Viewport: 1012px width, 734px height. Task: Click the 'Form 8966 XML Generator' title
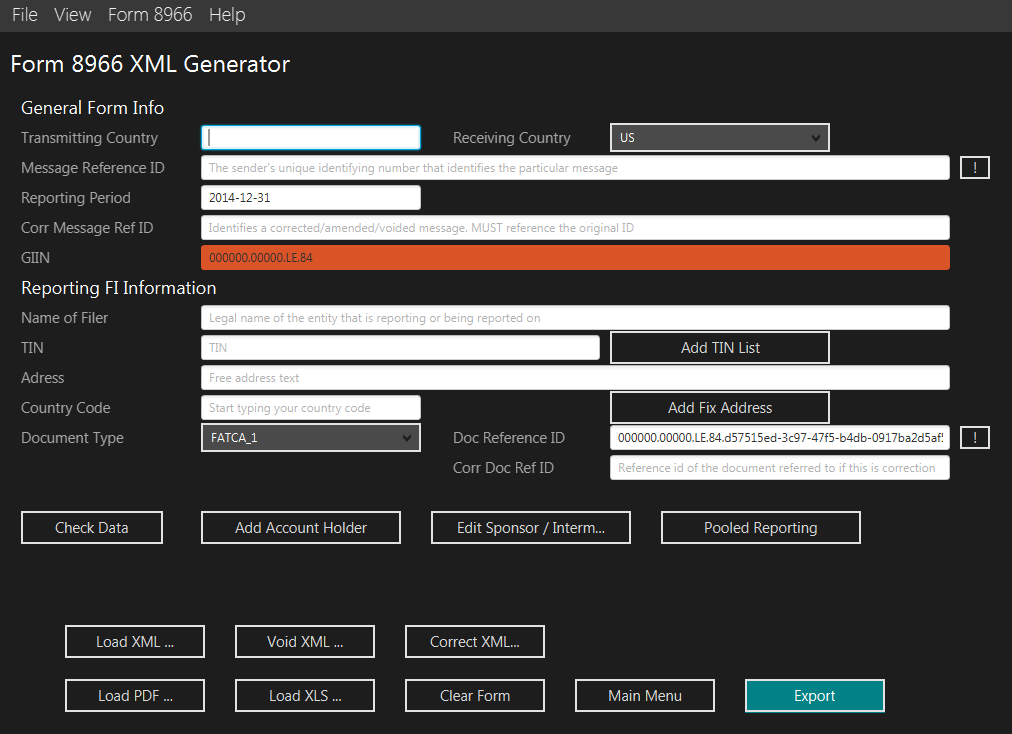tap(150, 64)
